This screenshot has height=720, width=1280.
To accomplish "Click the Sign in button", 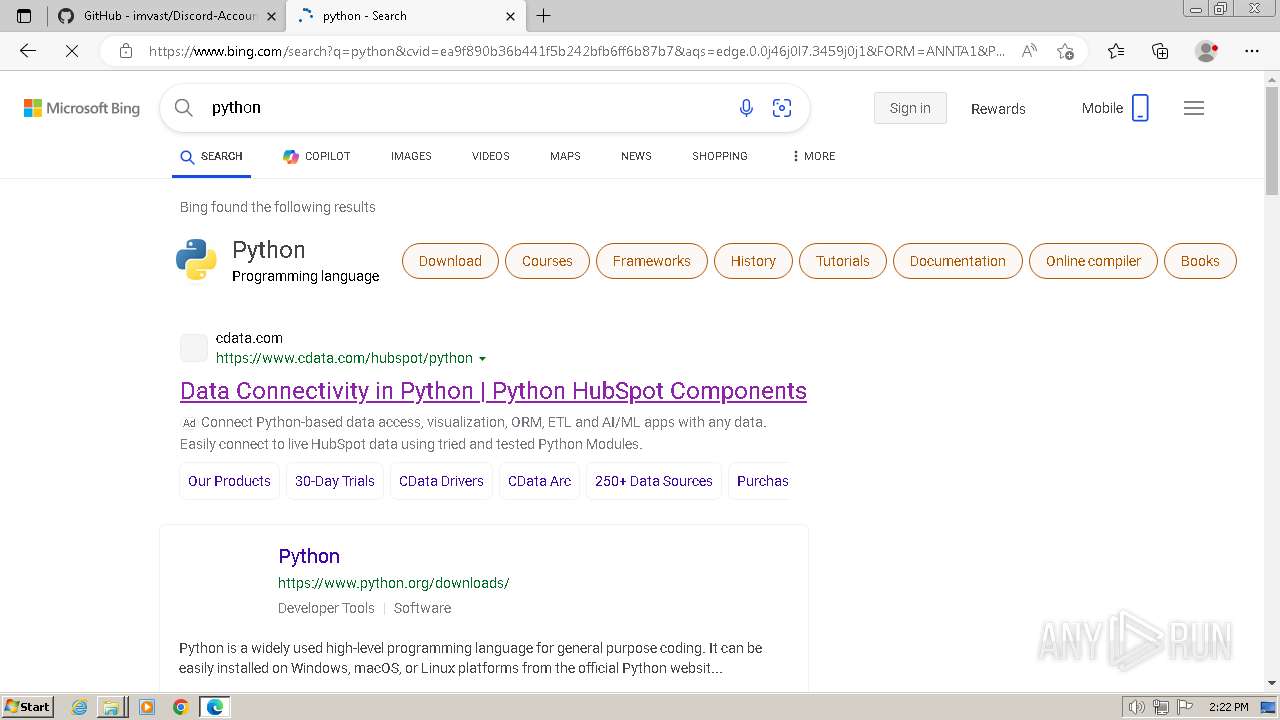I will (x=910, y=108).
